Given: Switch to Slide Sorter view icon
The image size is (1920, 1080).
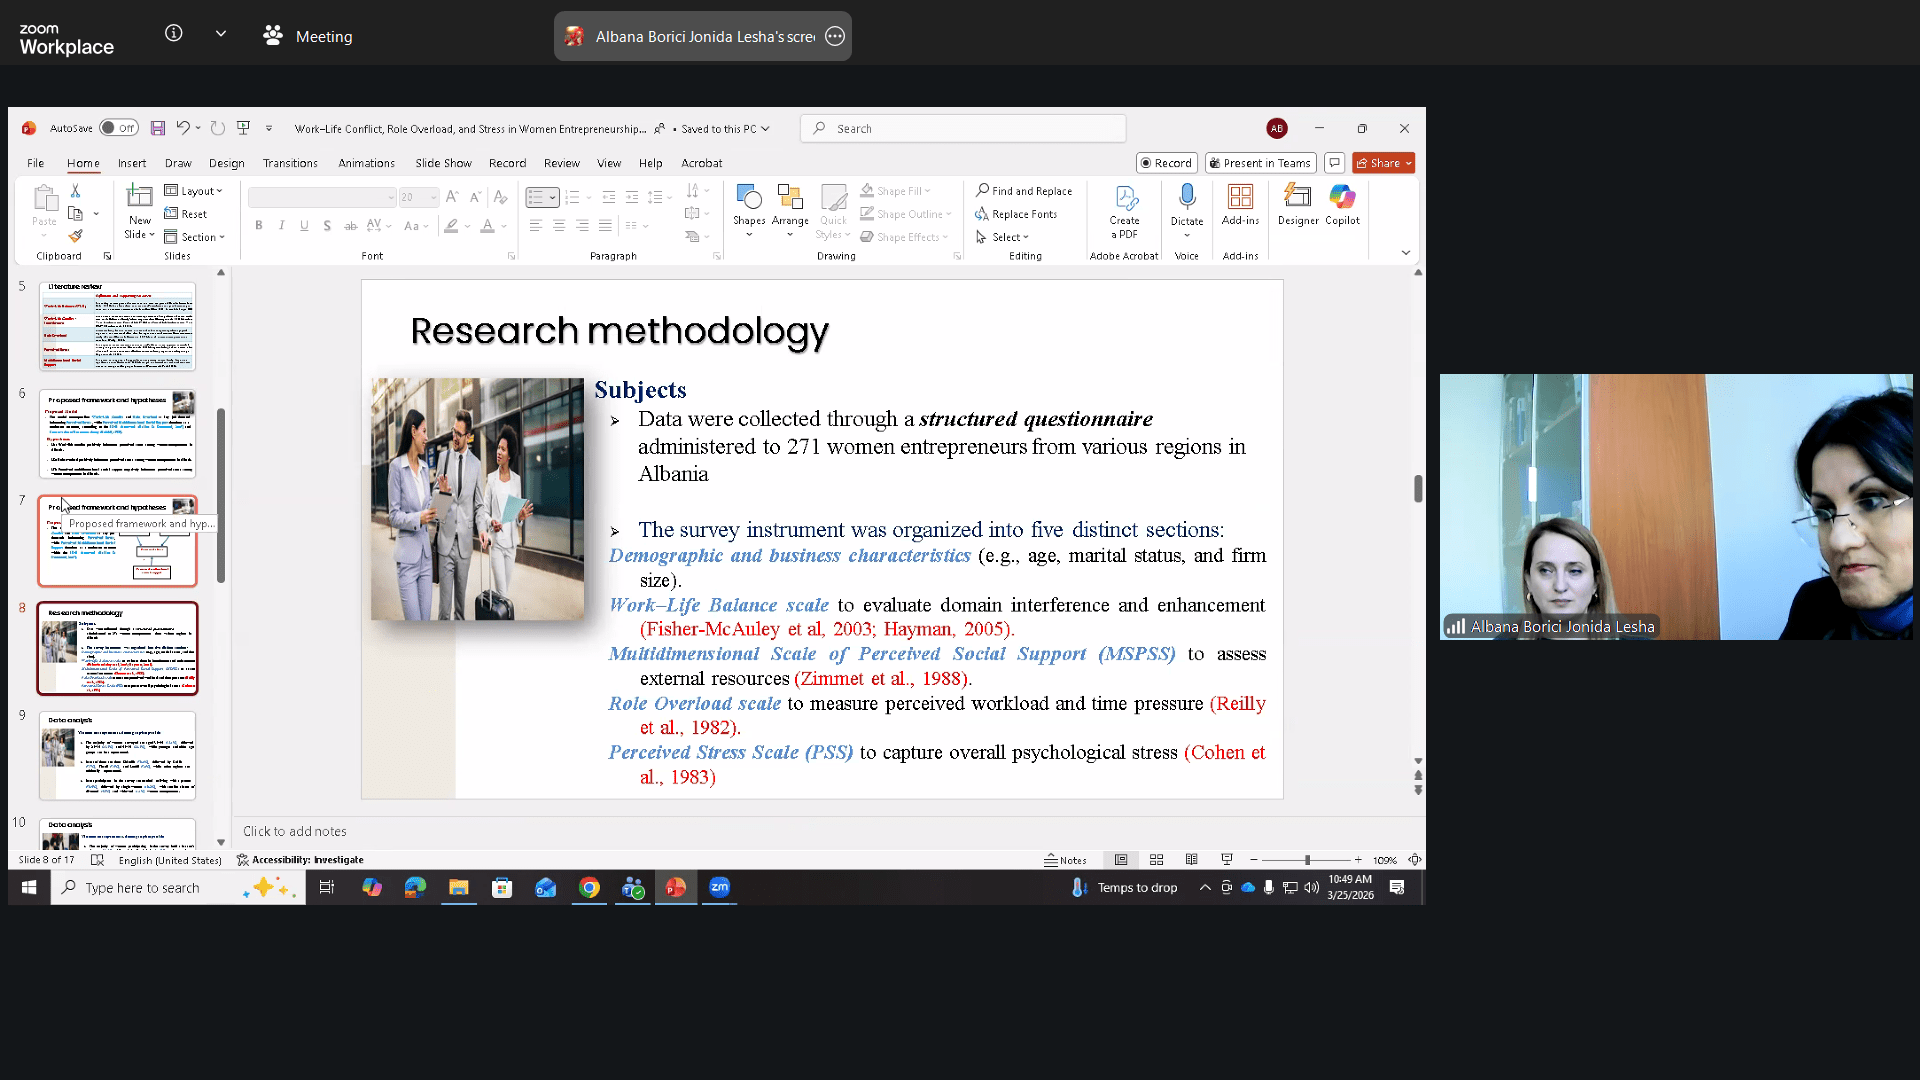Looking at the screenshot, I should tap(1156, 860).
